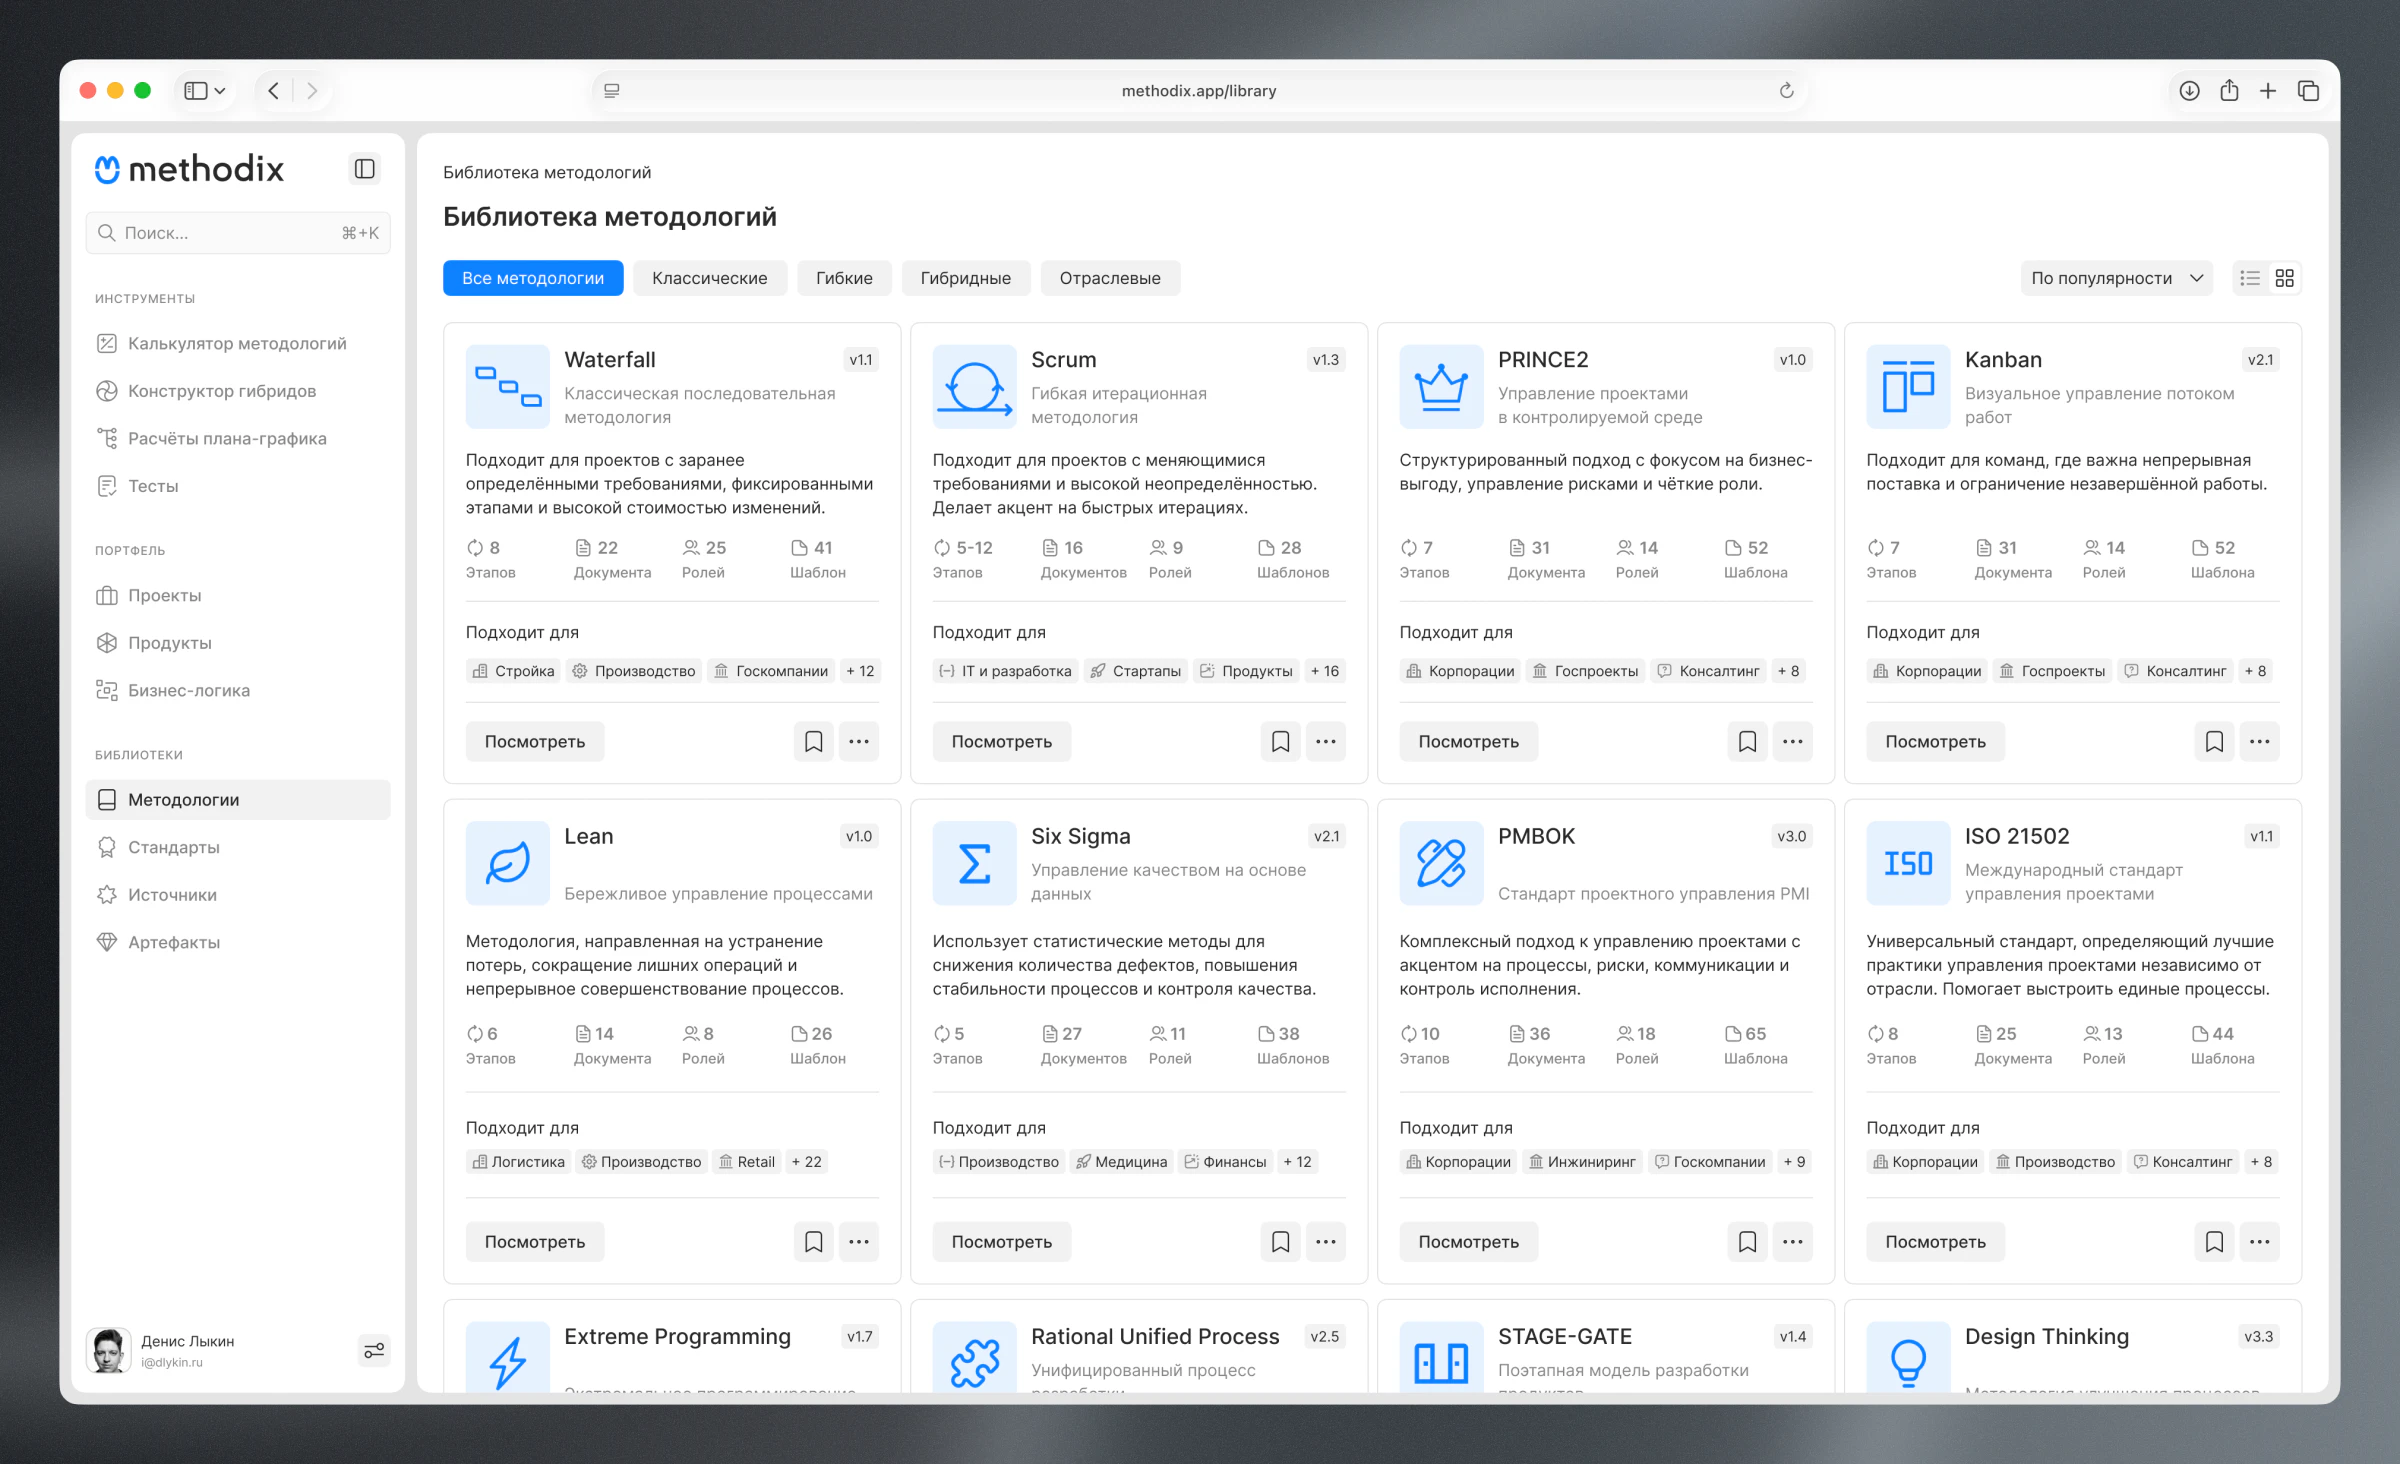Open Конструктор гибридов in the sidebar
Image resolution: width=2400 pixels, height=1464 pixels.
click(238, 391)
